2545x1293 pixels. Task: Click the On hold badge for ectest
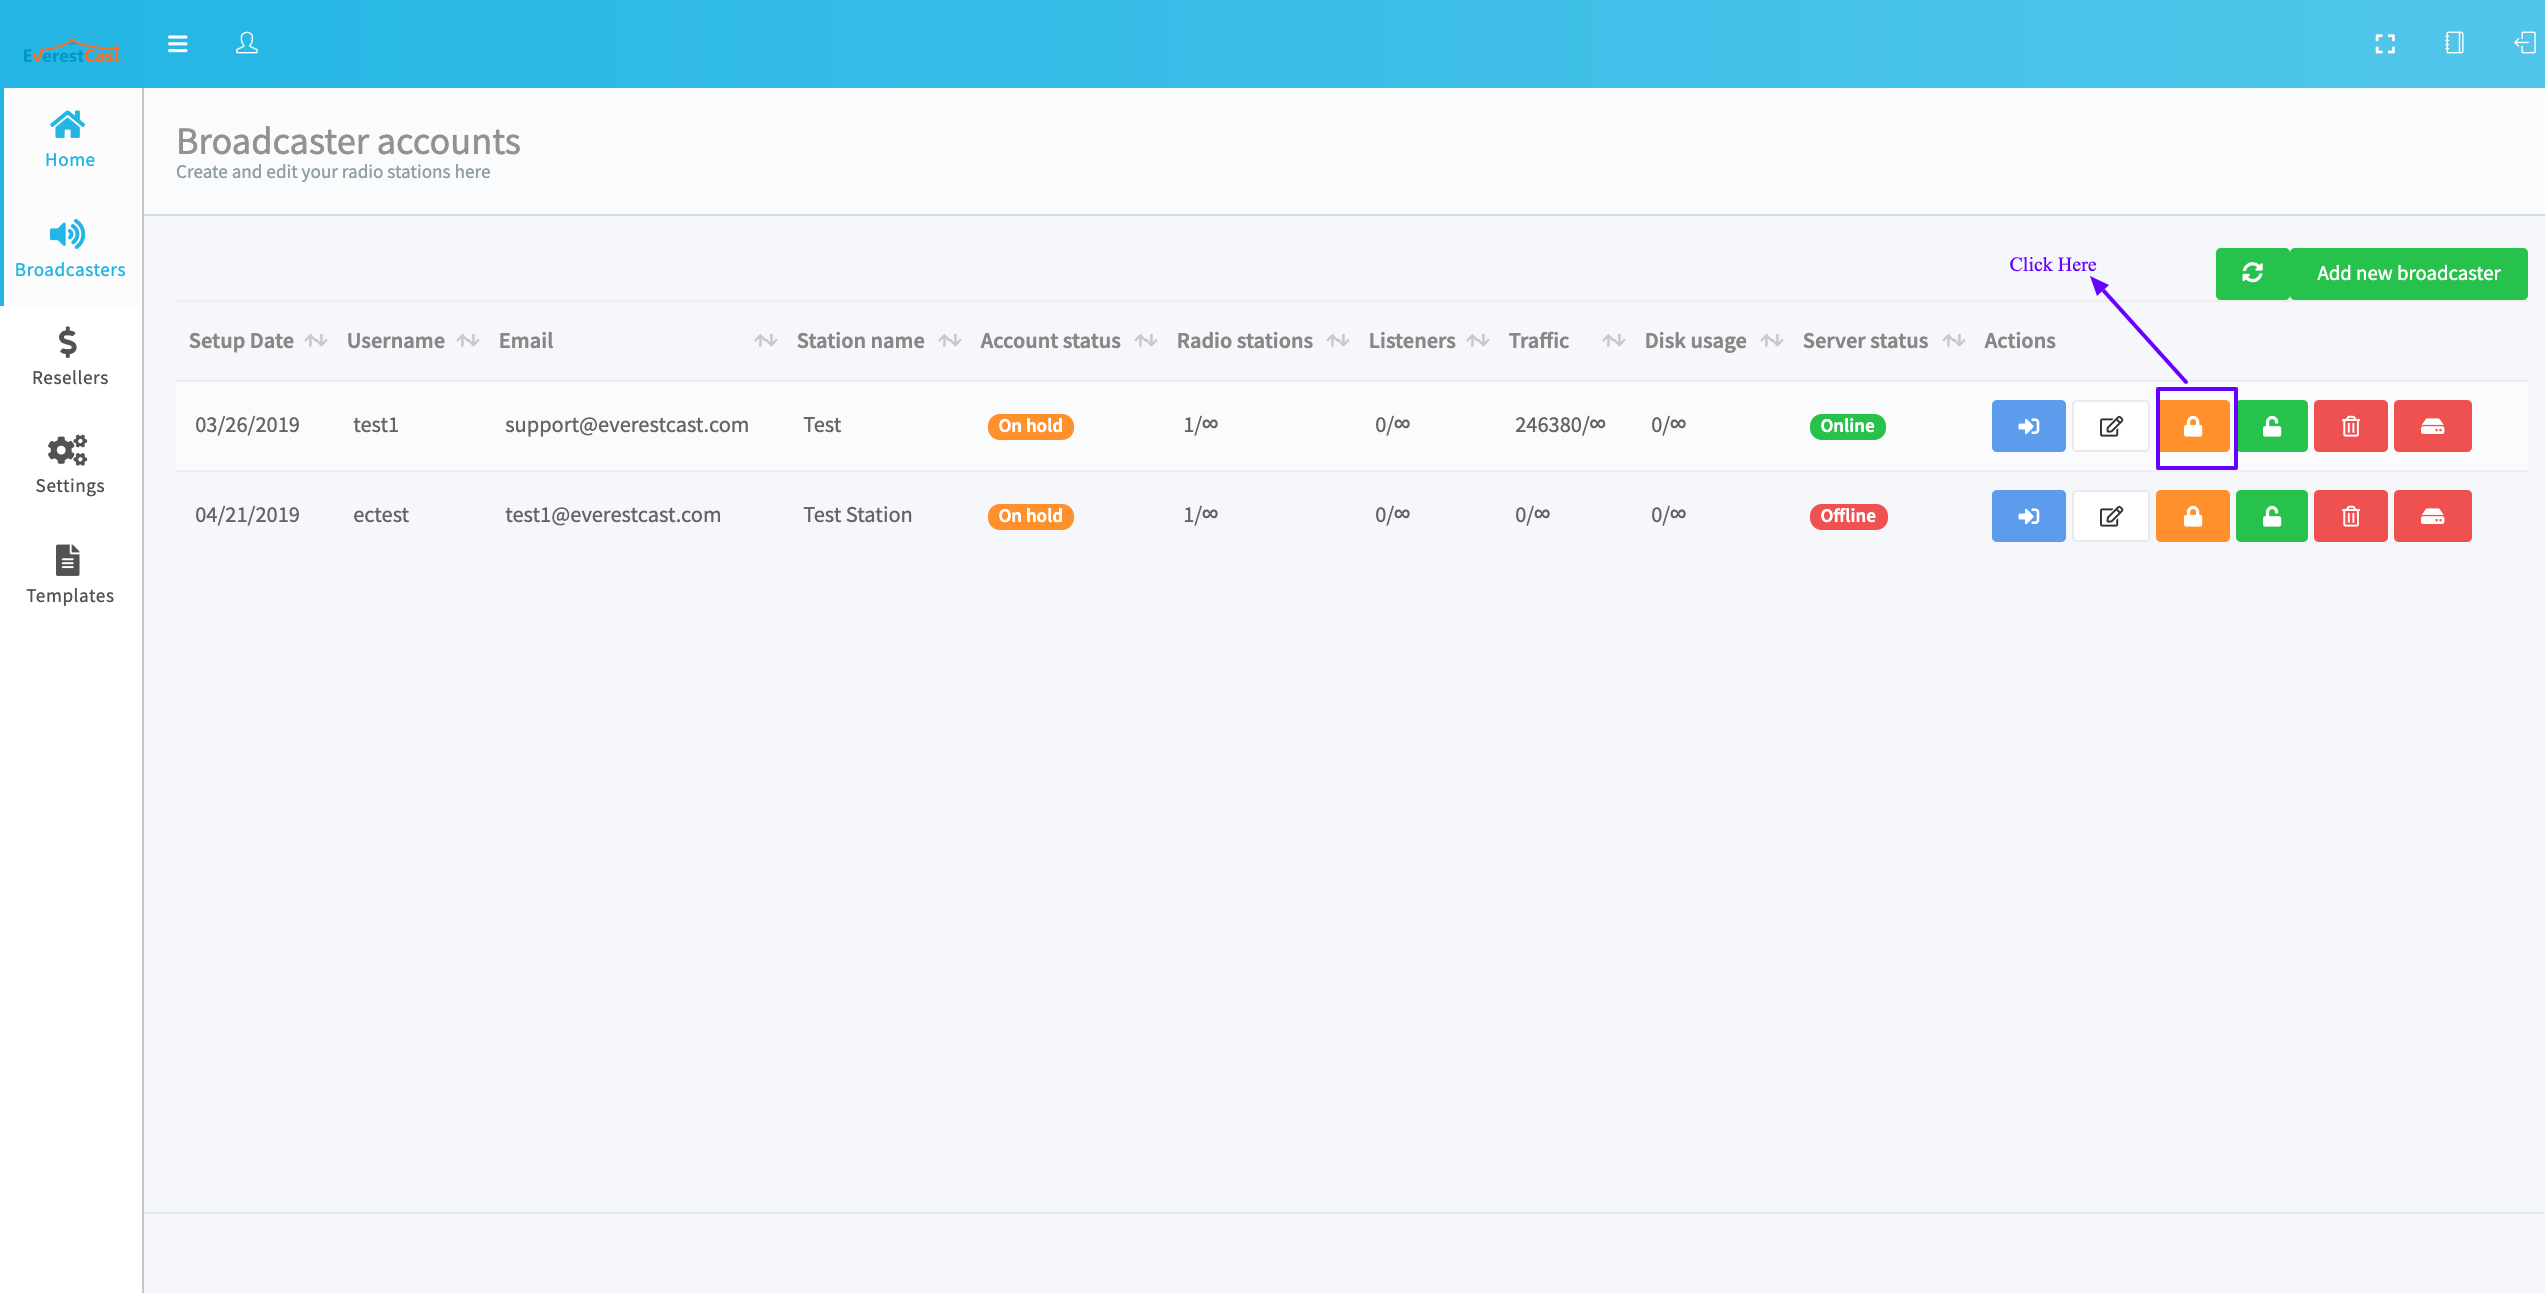(1029, 516)
